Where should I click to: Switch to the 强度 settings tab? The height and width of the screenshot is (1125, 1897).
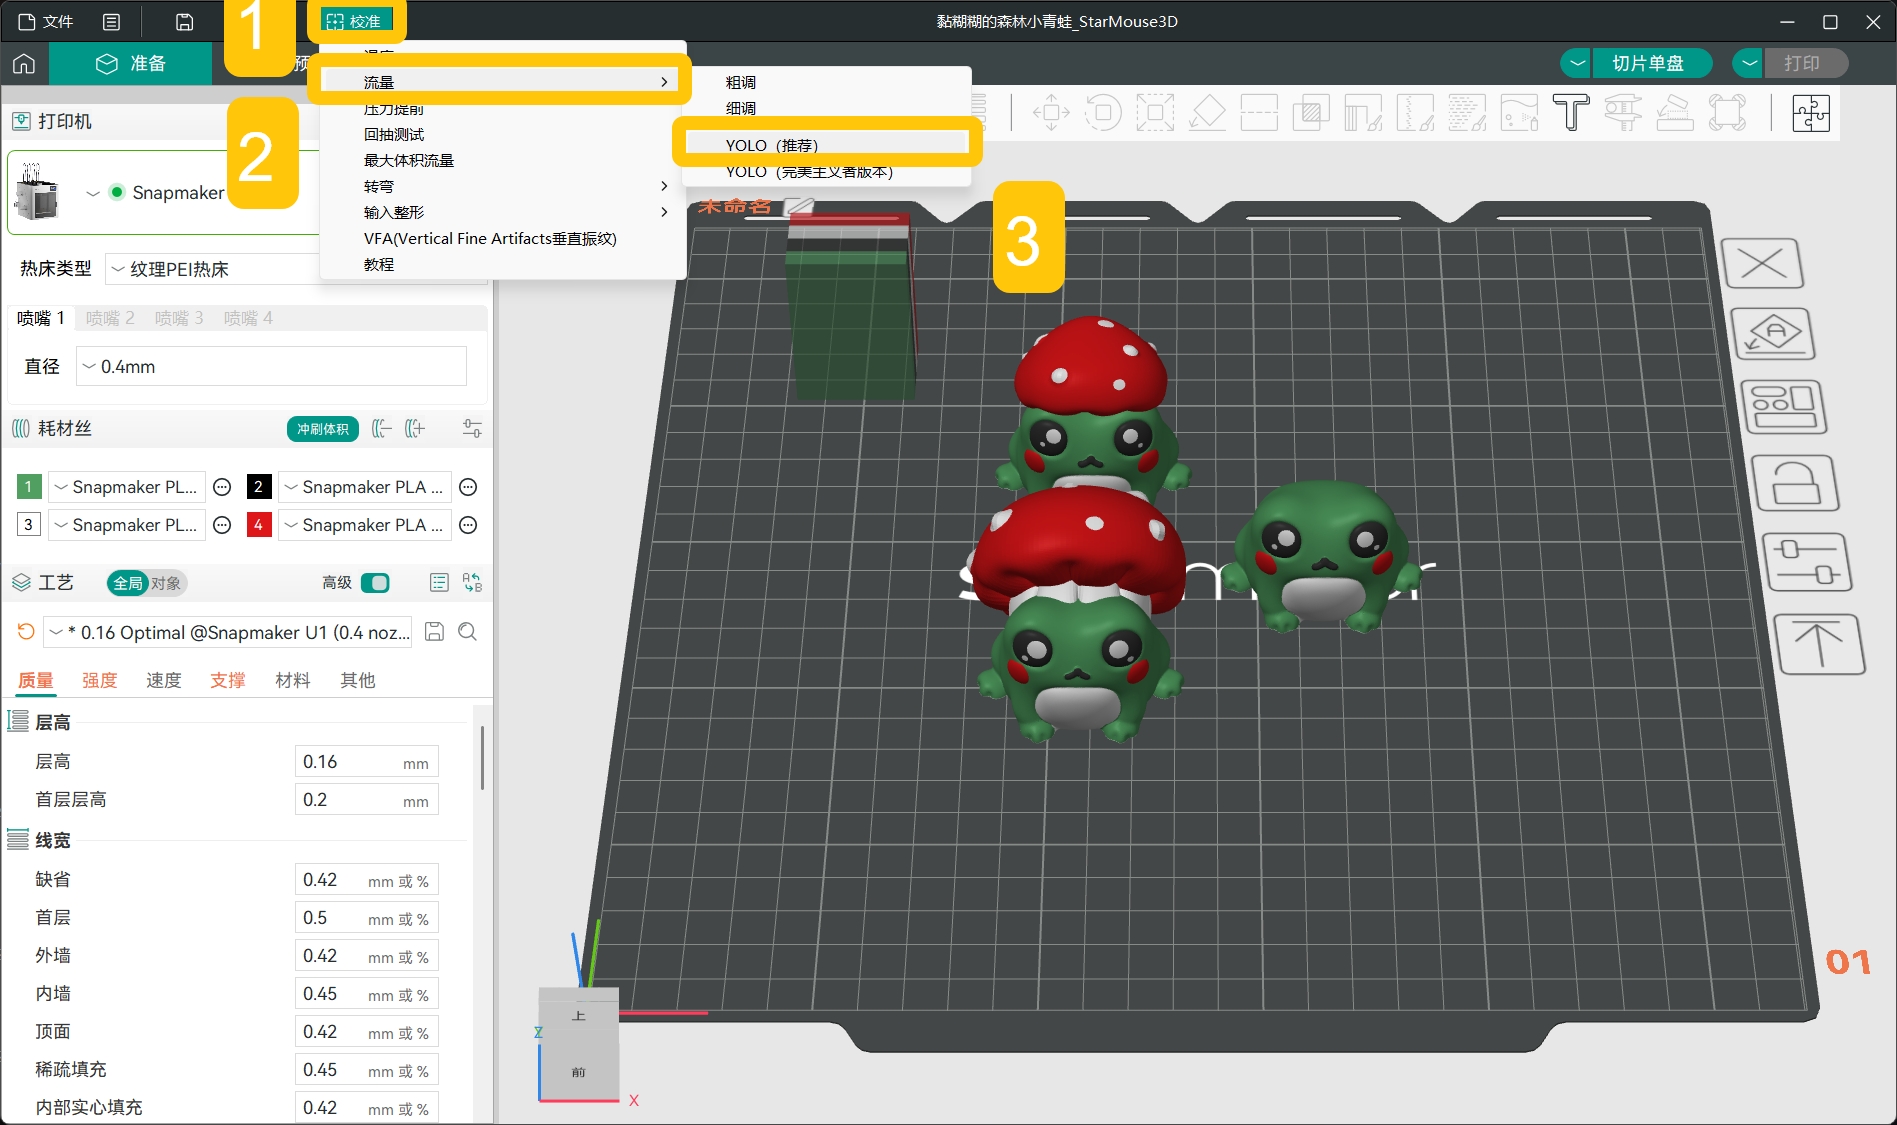pyautogui.click(x=100, y=680)
